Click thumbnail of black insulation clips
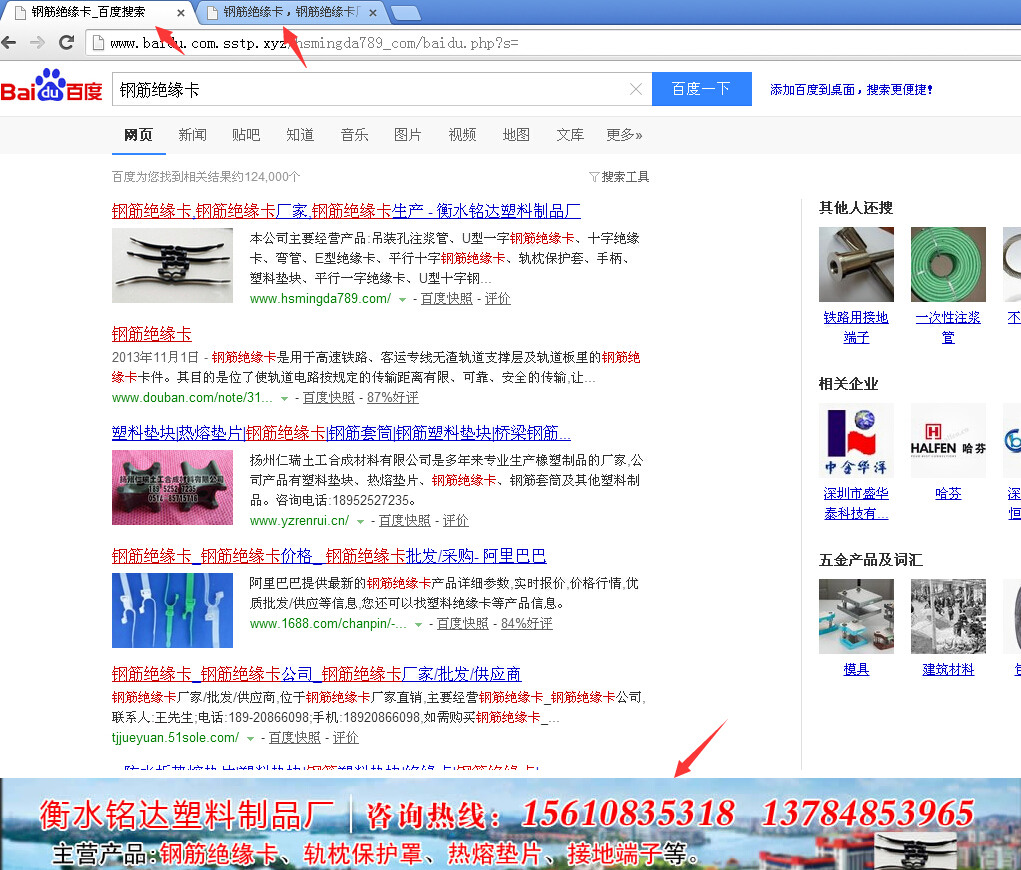The image size is (1021, 870). 172,265
